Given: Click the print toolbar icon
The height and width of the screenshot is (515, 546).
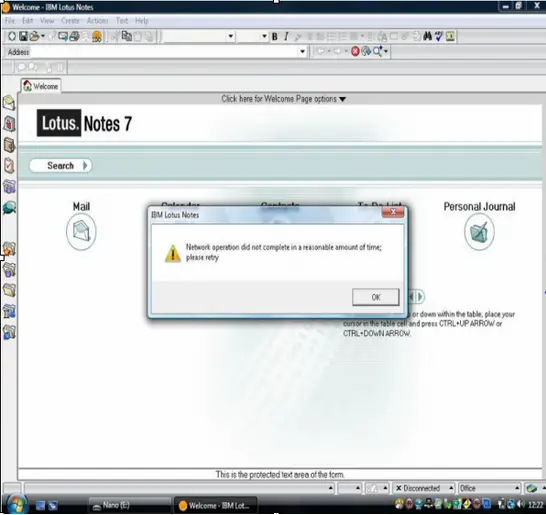Looking at the screenshot, I should pos(74,36).
